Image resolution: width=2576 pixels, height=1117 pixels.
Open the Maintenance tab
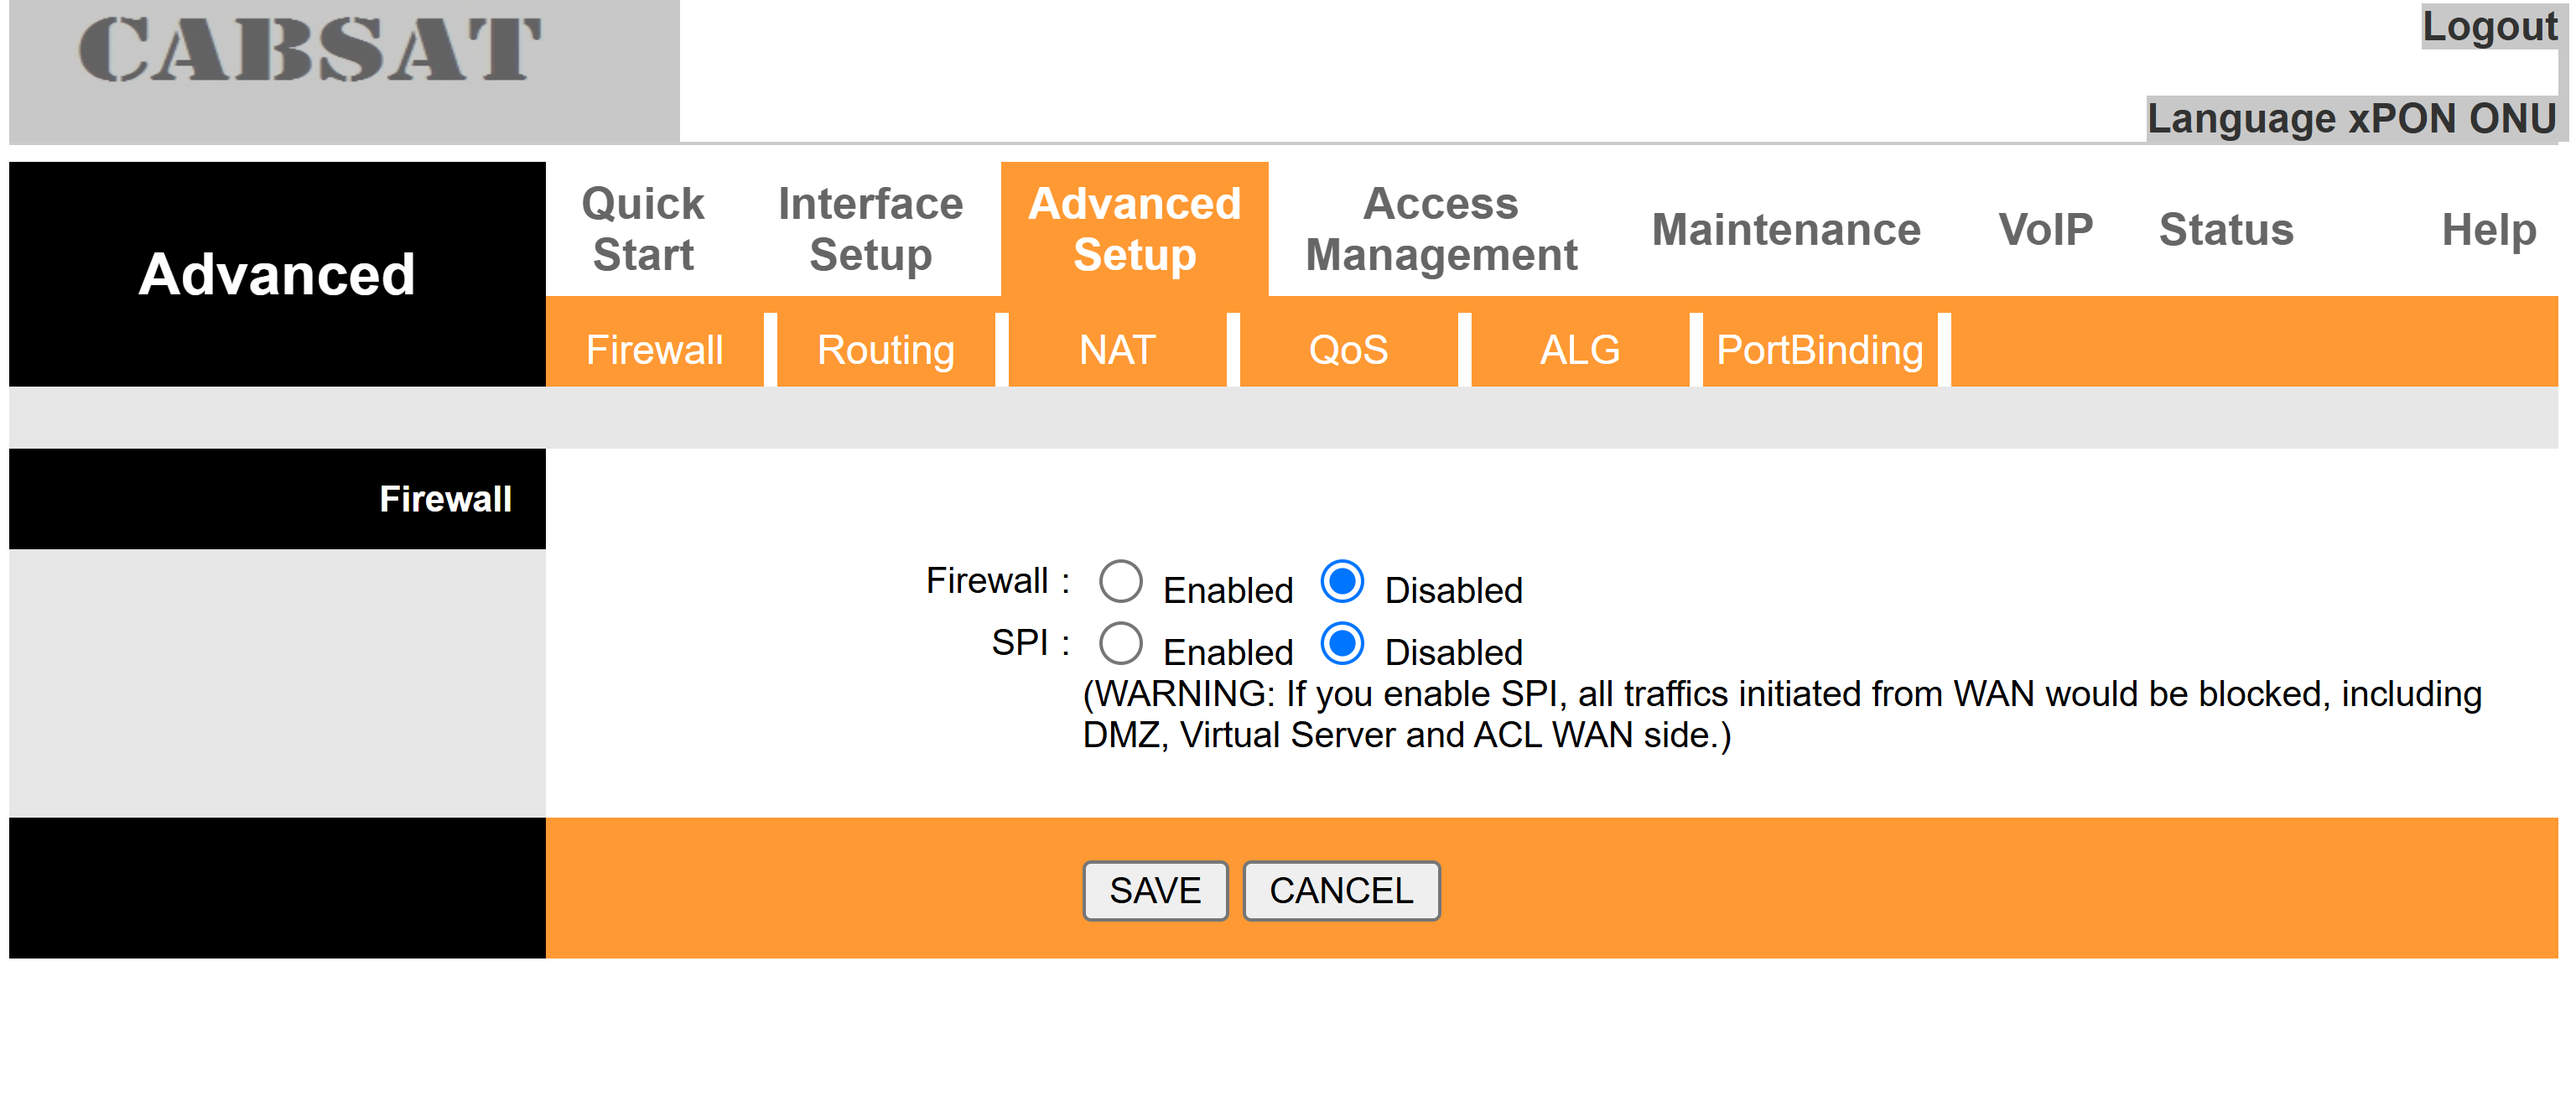coord(1786,229)
